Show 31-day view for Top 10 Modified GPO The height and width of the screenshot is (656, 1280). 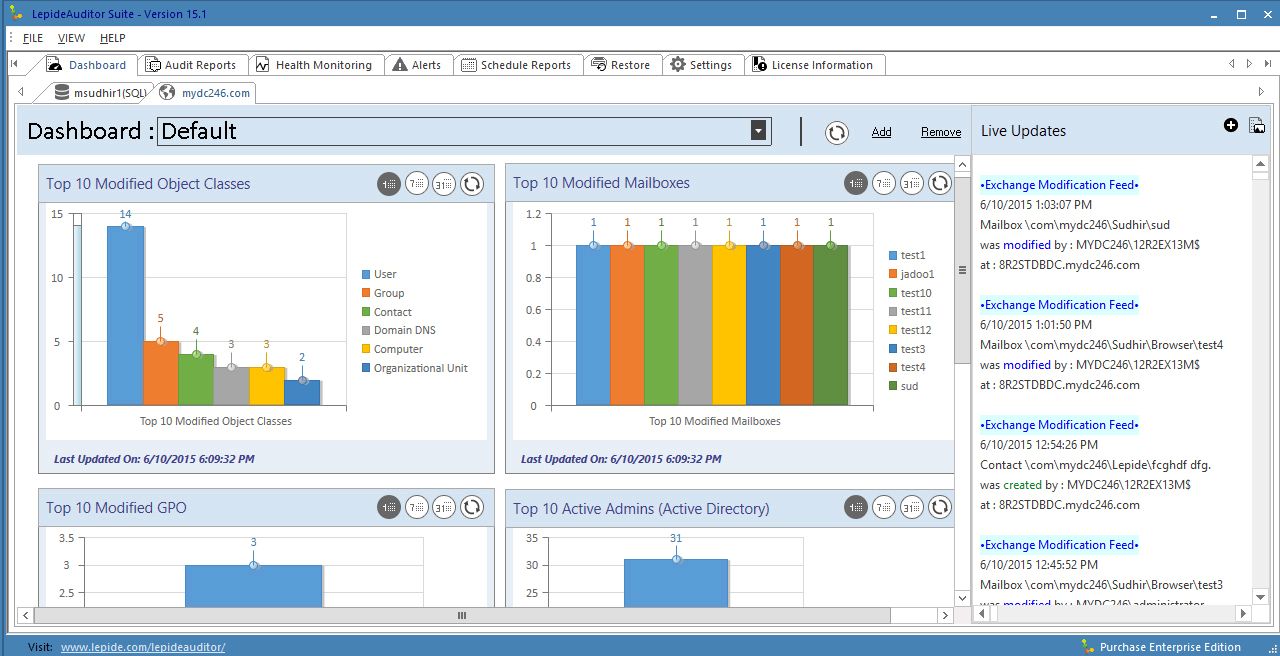click(445, 508)
